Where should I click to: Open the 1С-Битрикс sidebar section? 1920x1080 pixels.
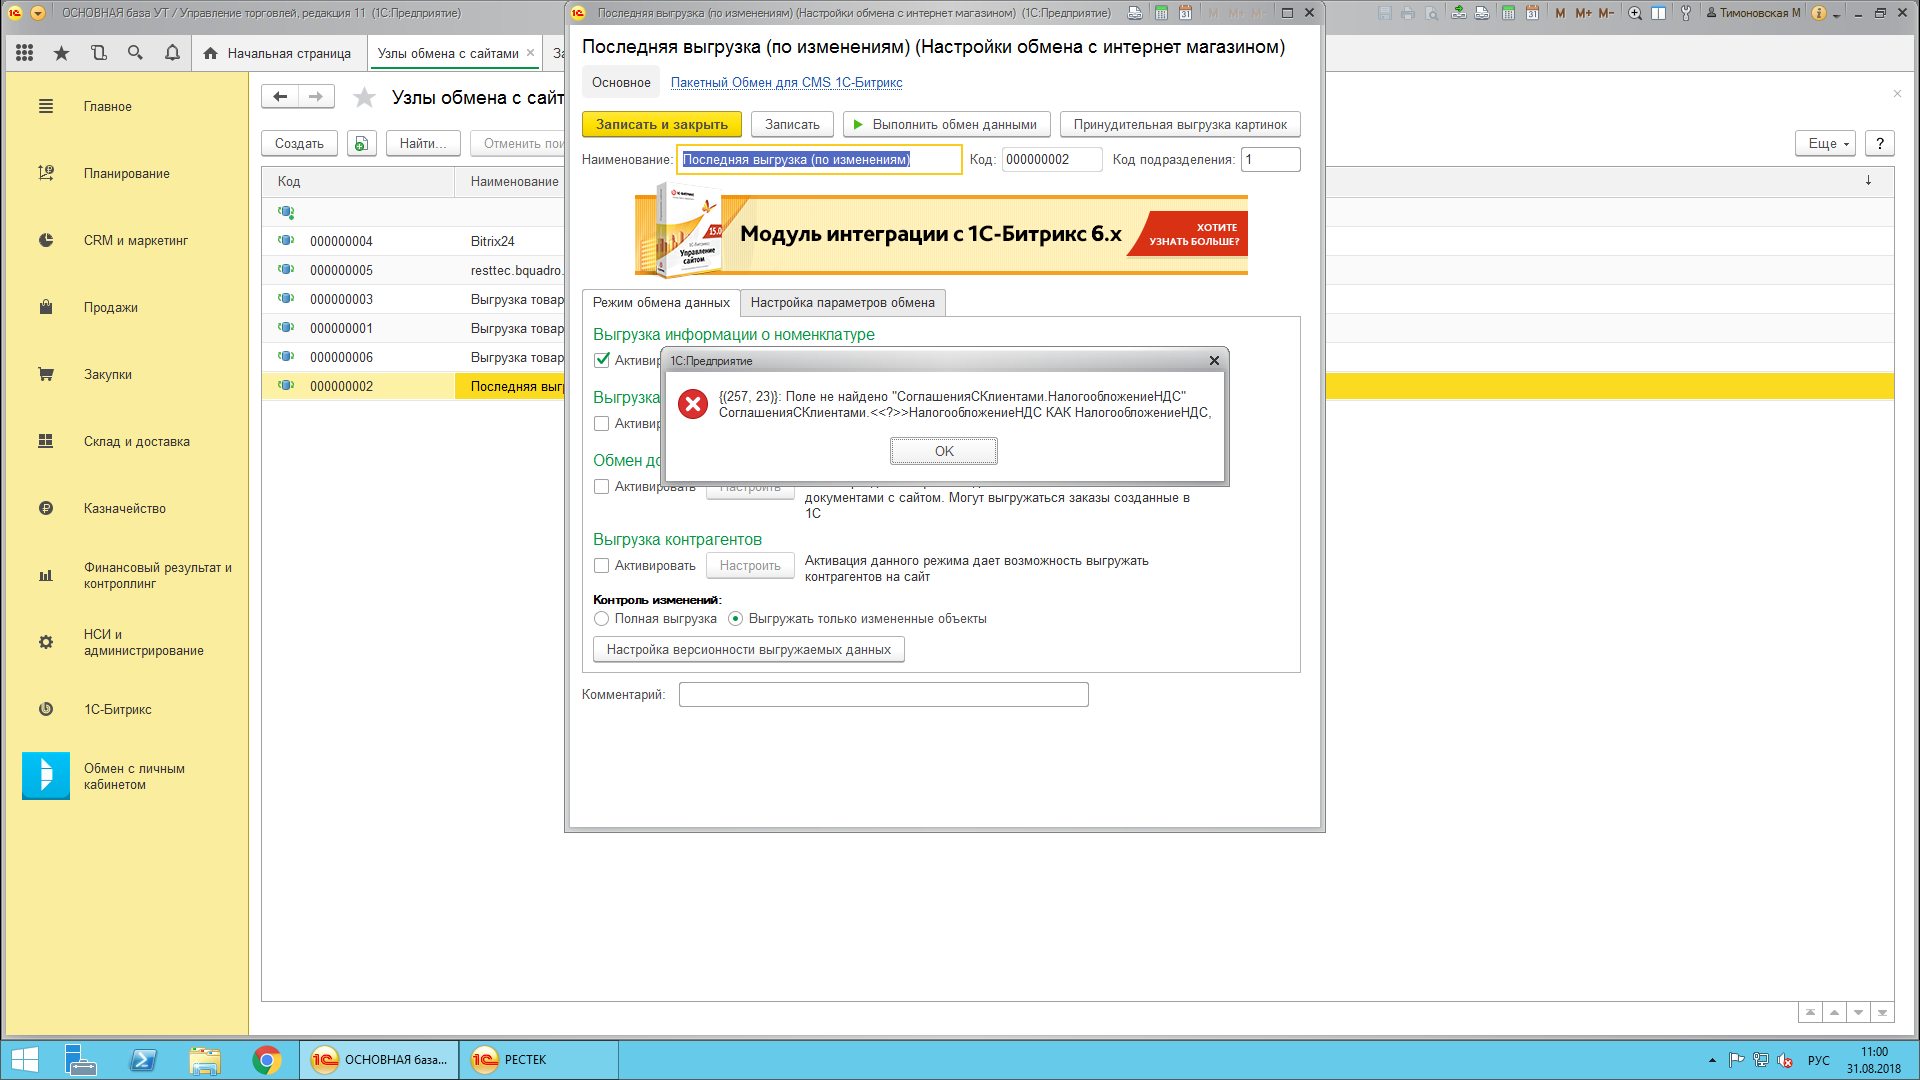(117, 709)
